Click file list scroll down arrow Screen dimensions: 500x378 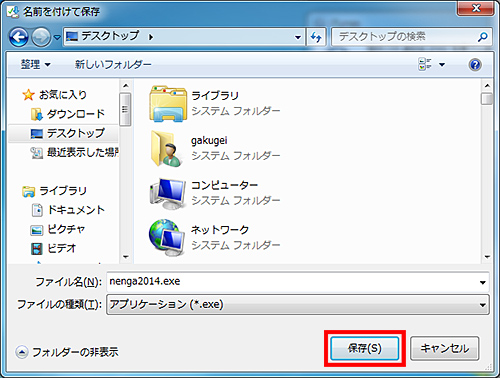click(487, 257)
